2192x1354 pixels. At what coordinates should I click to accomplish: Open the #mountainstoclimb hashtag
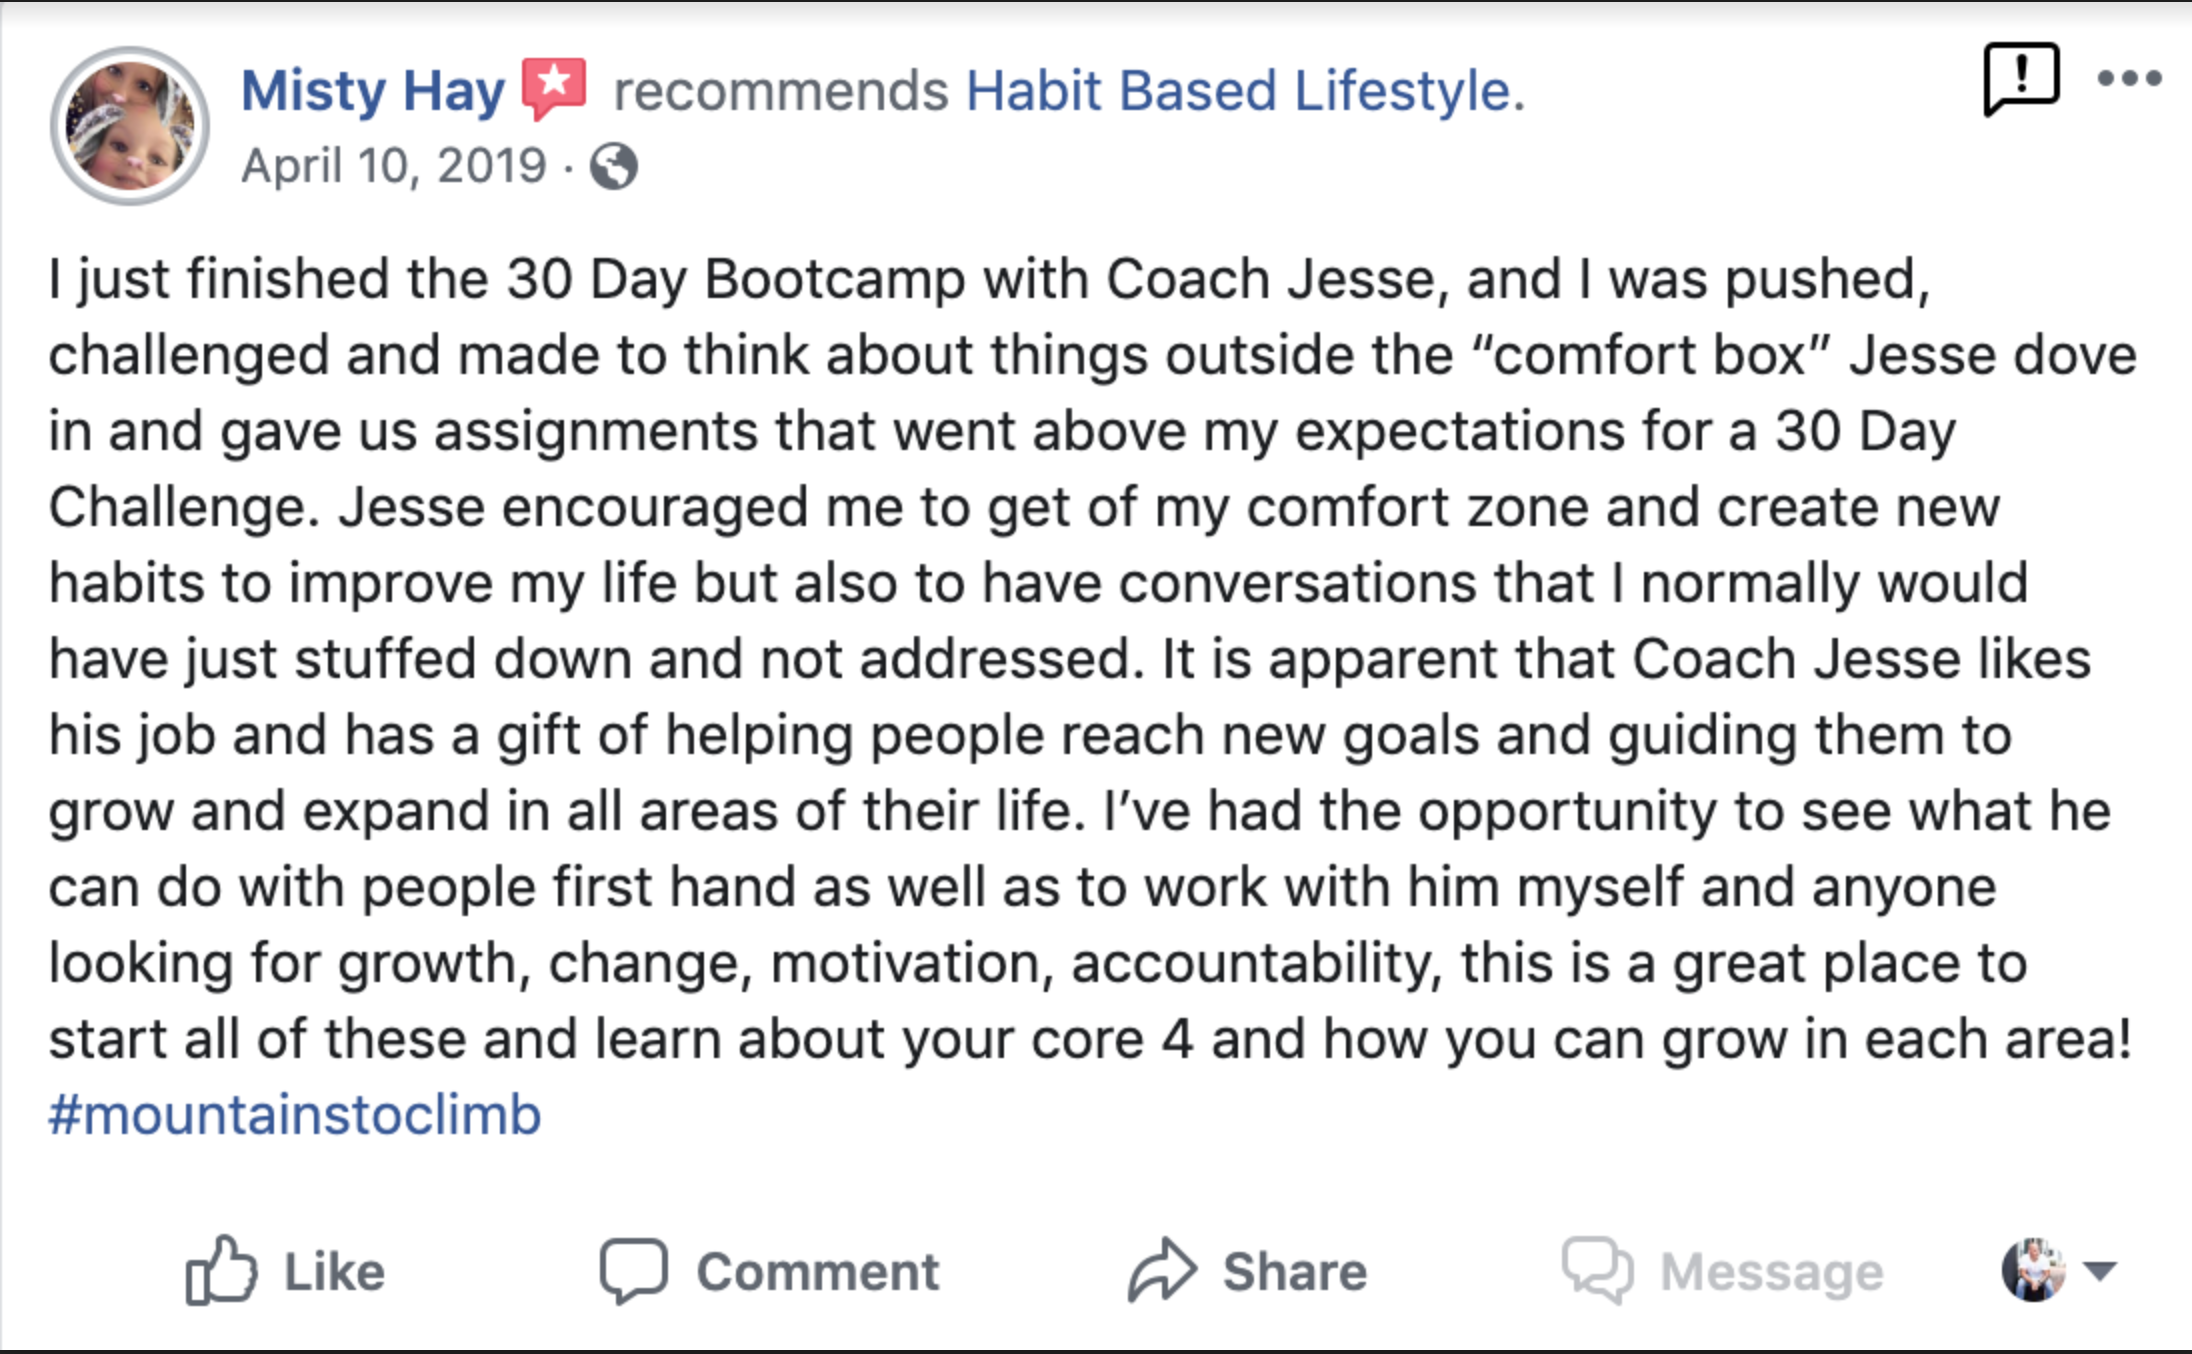295,1115
